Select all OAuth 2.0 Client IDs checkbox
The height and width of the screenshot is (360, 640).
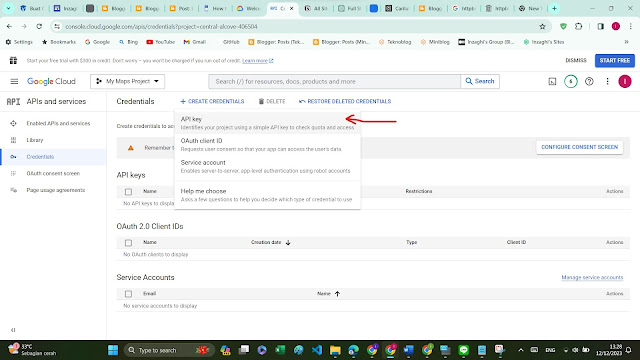pos(128,243)
